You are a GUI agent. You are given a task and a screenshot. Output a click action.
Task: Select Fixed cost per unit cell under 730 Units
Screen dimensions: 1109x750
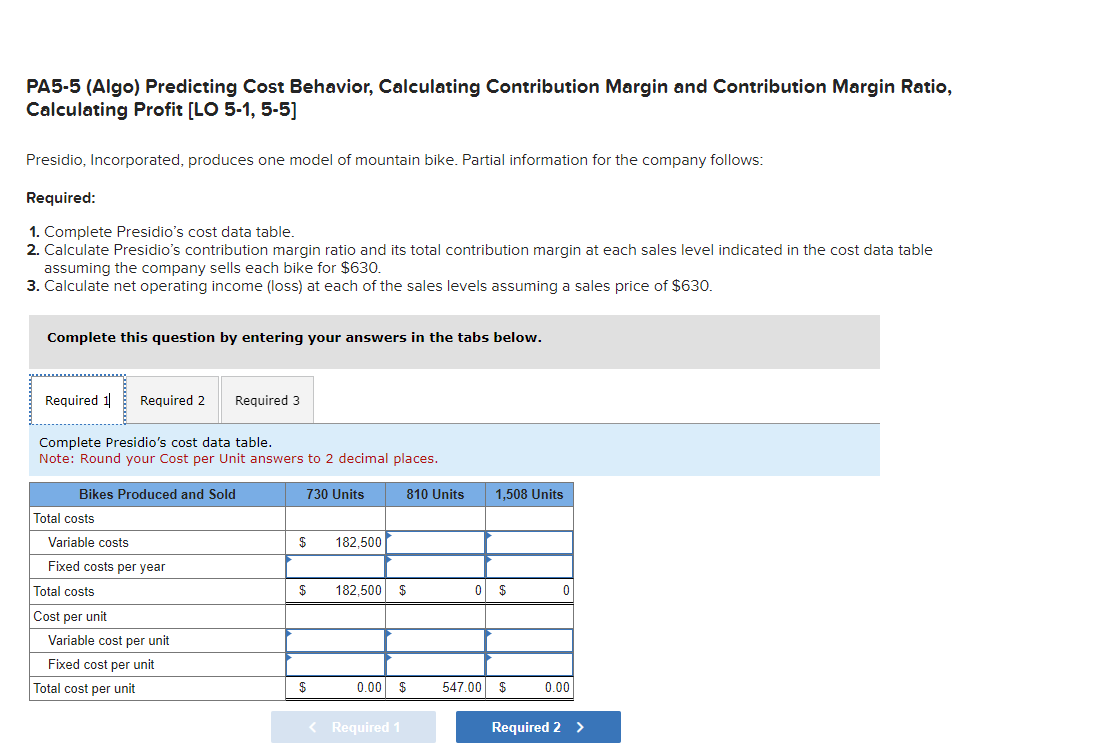pyautogui.click(x=335, y=664)
